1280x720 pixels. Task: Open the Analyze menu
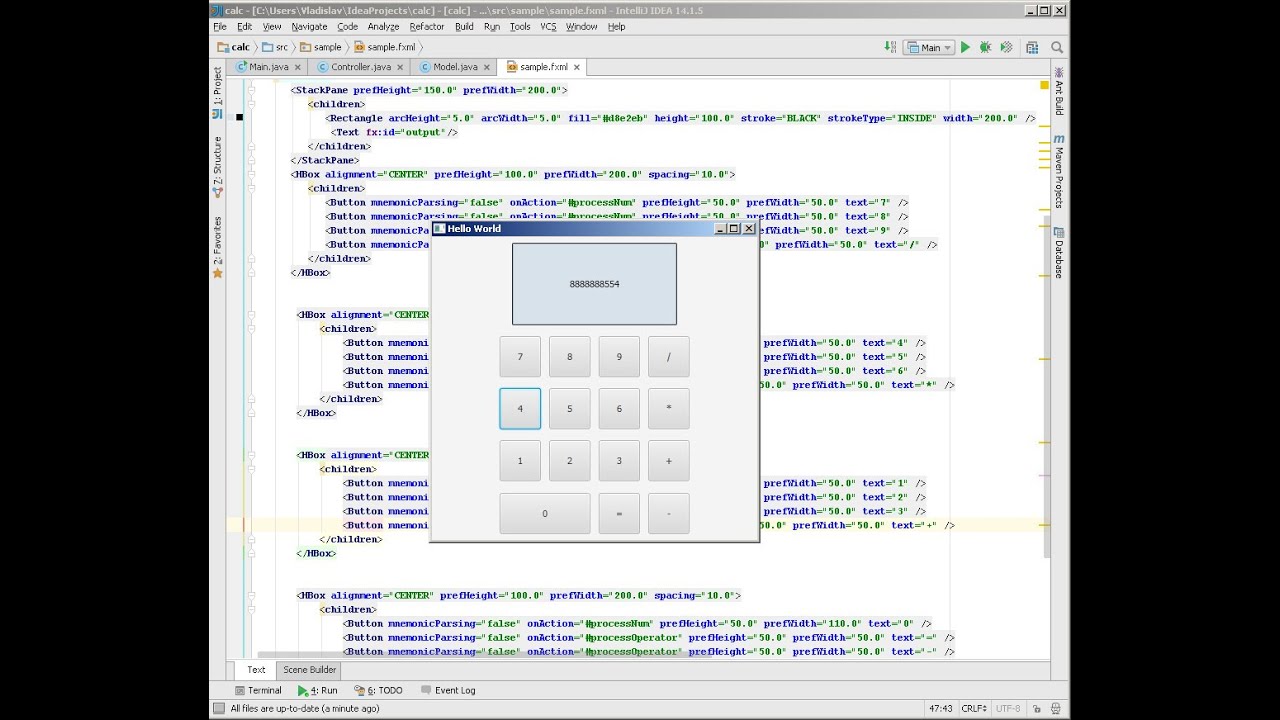click(x=383, y=27)
